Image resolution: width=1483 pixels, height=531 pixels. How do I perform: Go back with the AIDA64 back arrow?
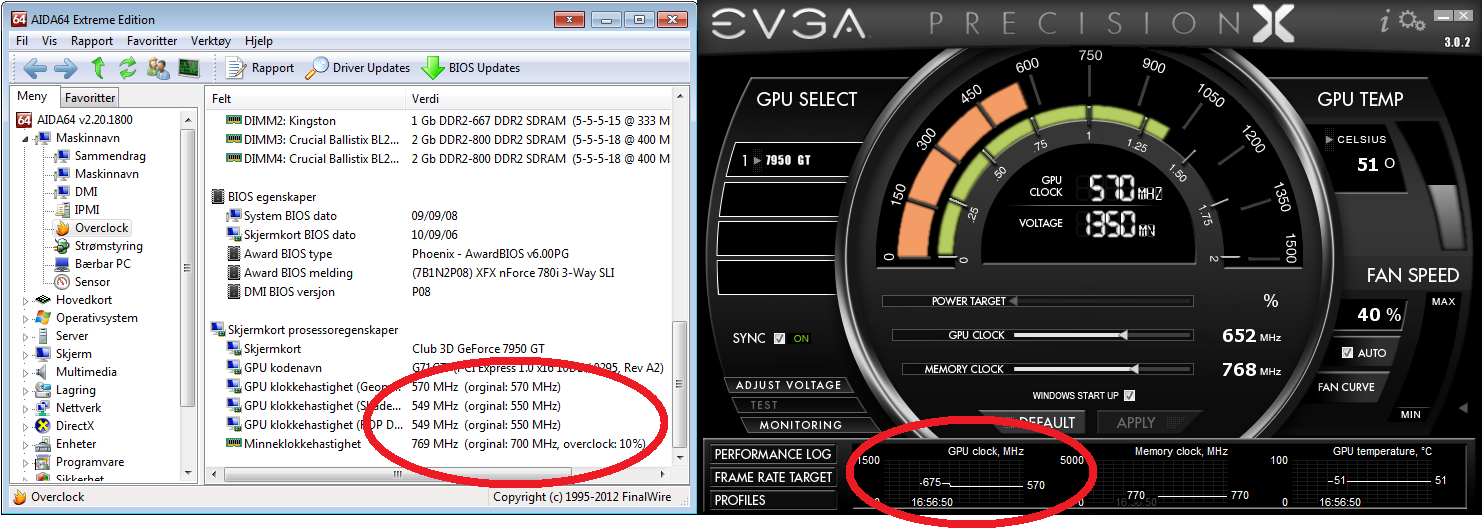[35, 68]
